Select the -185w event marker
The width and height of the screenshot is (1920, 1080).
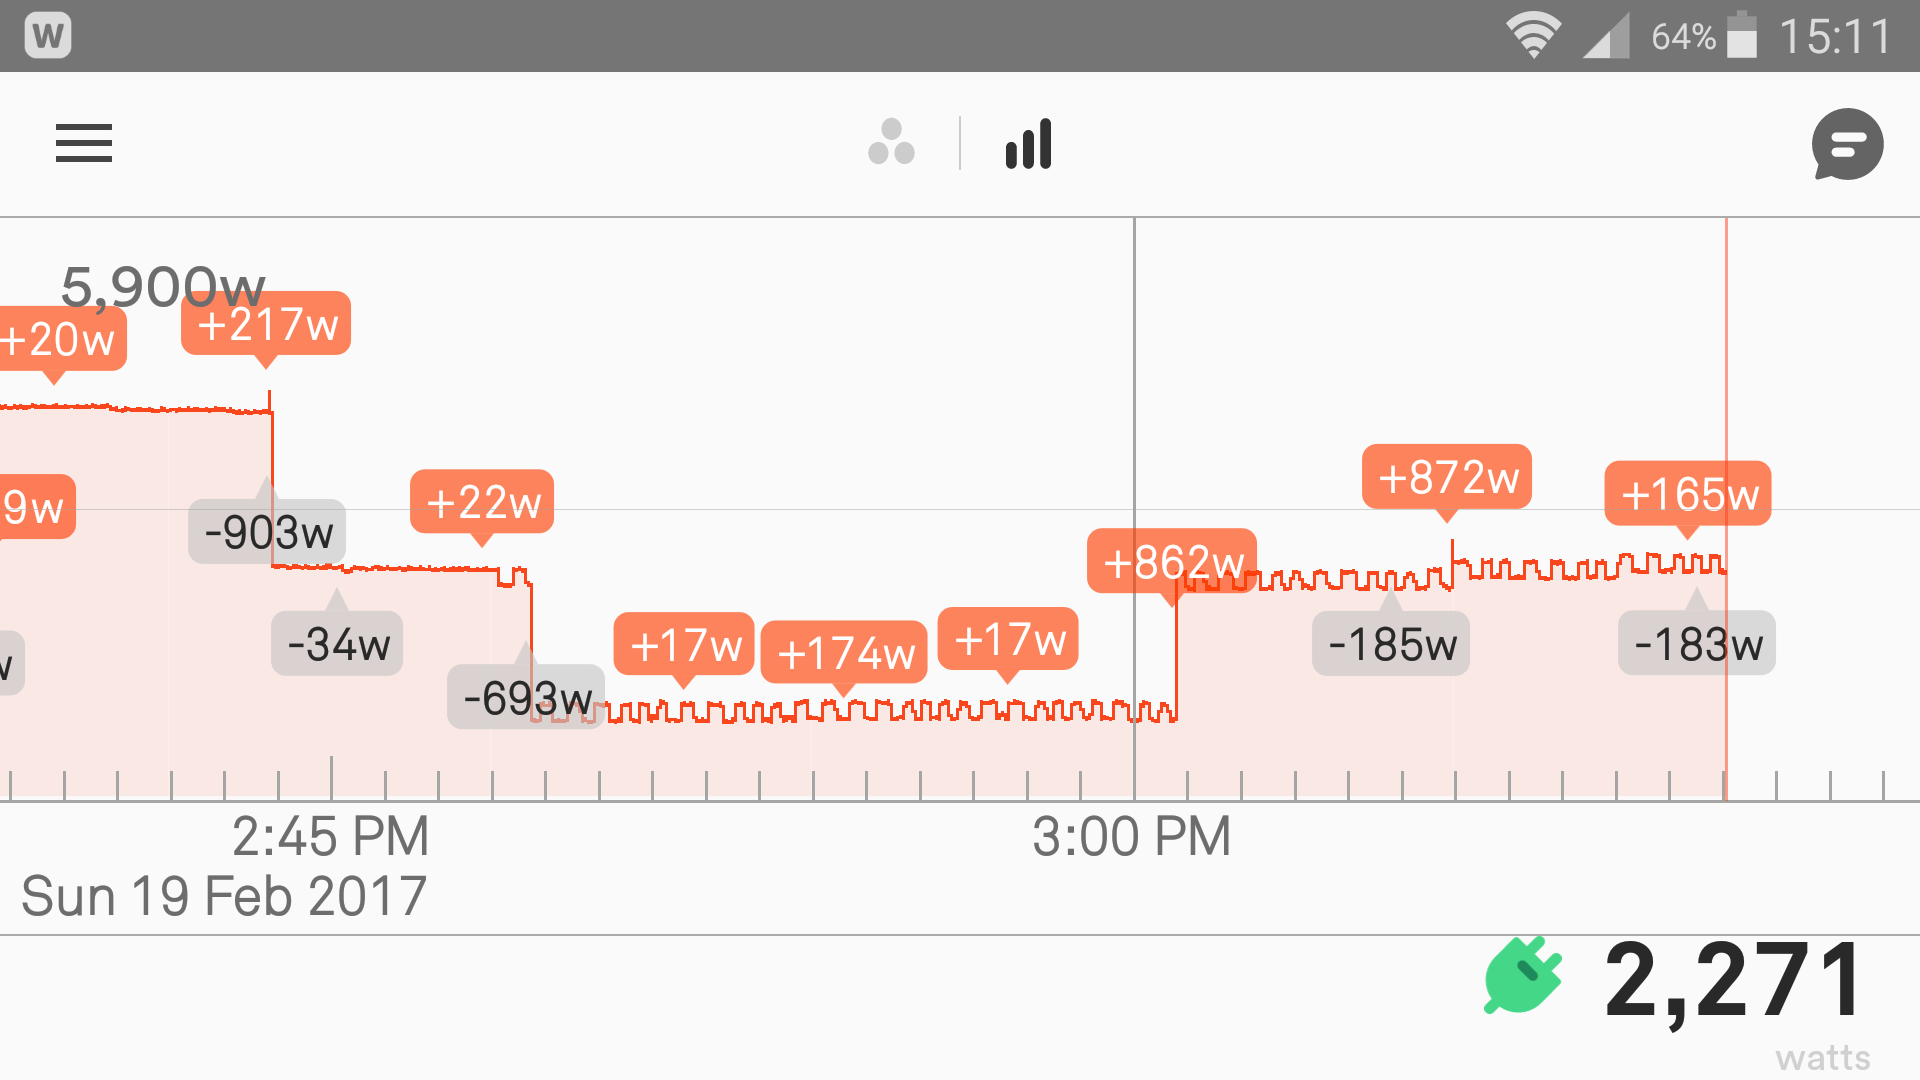coord(1391,644)
